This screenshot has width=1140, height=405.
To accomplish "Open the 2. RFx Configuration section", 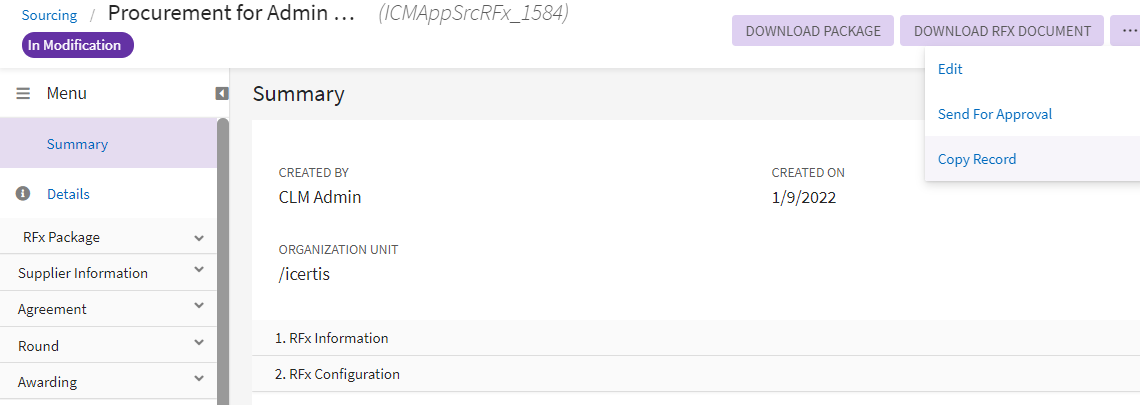I will tap(338, 374).
